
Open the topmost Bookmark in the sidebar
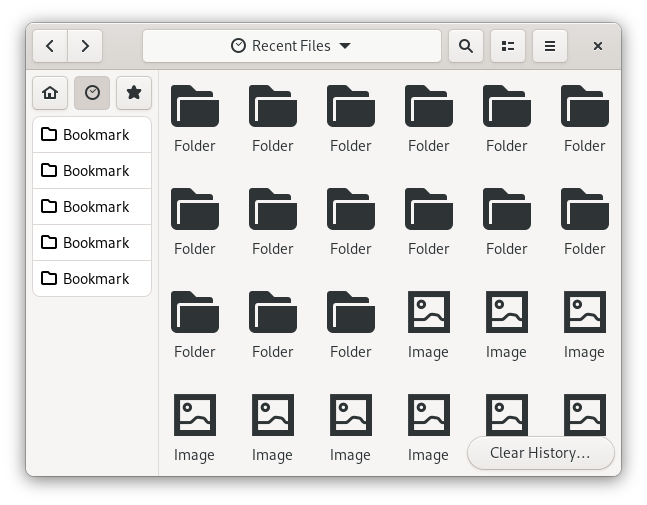pos(92,135)
